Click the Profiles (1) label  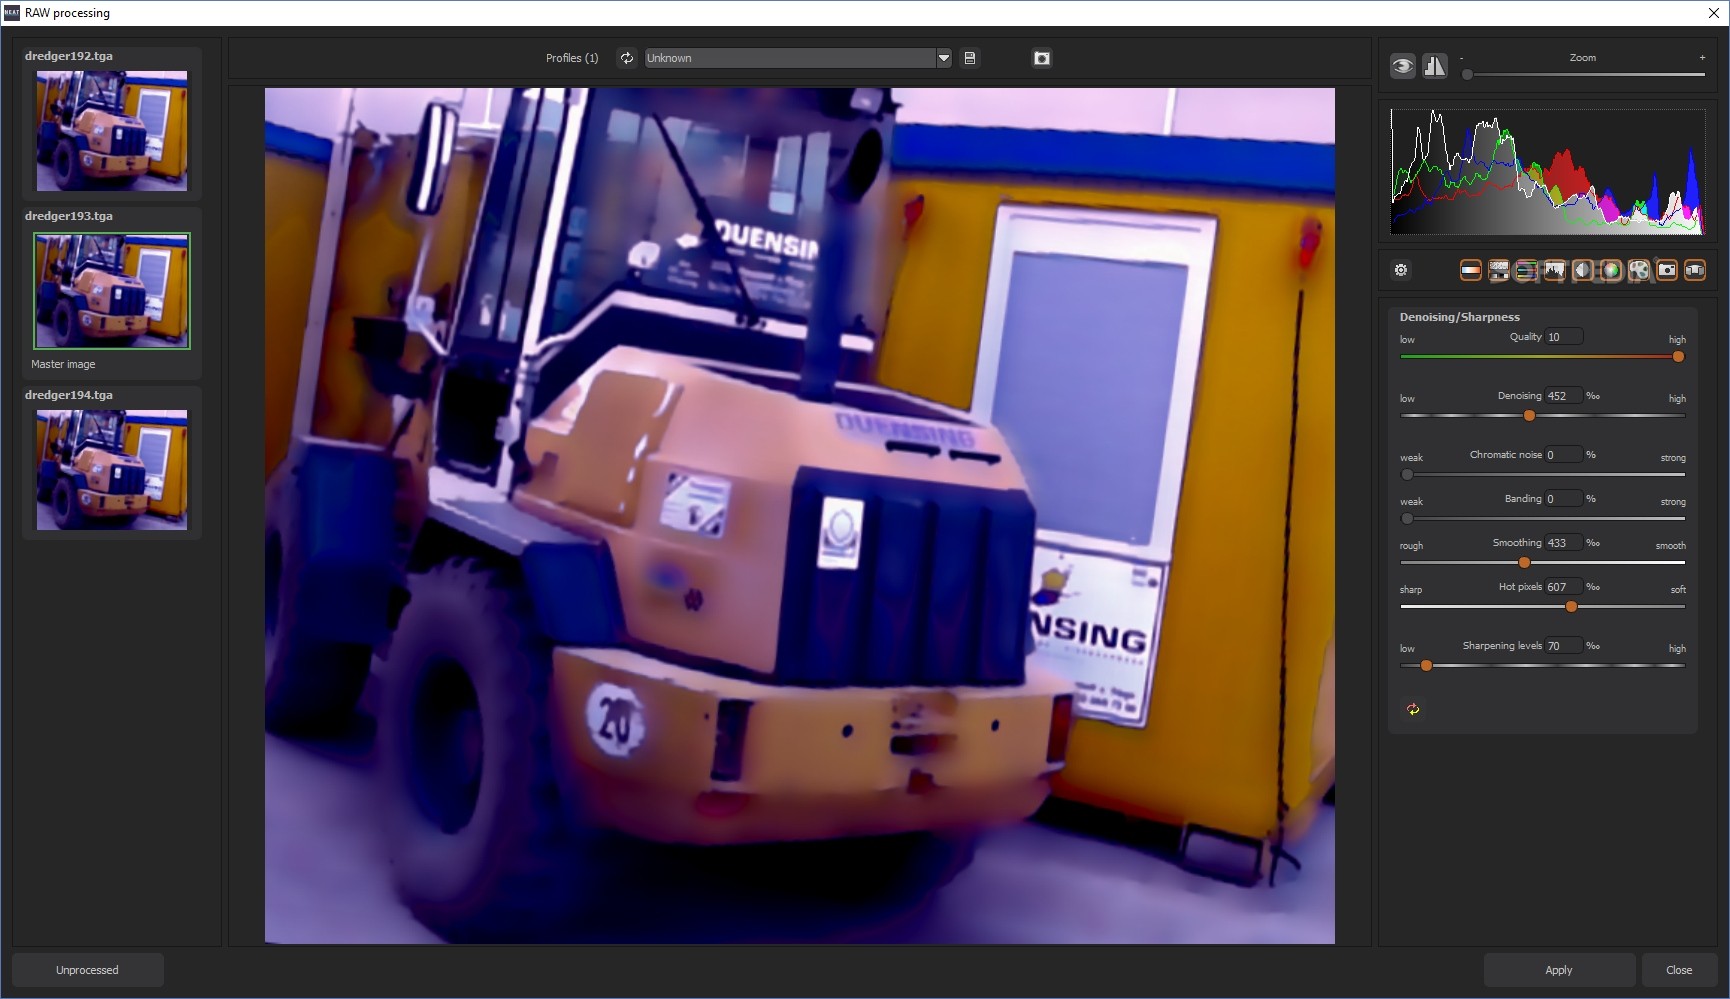coord(572,58)
